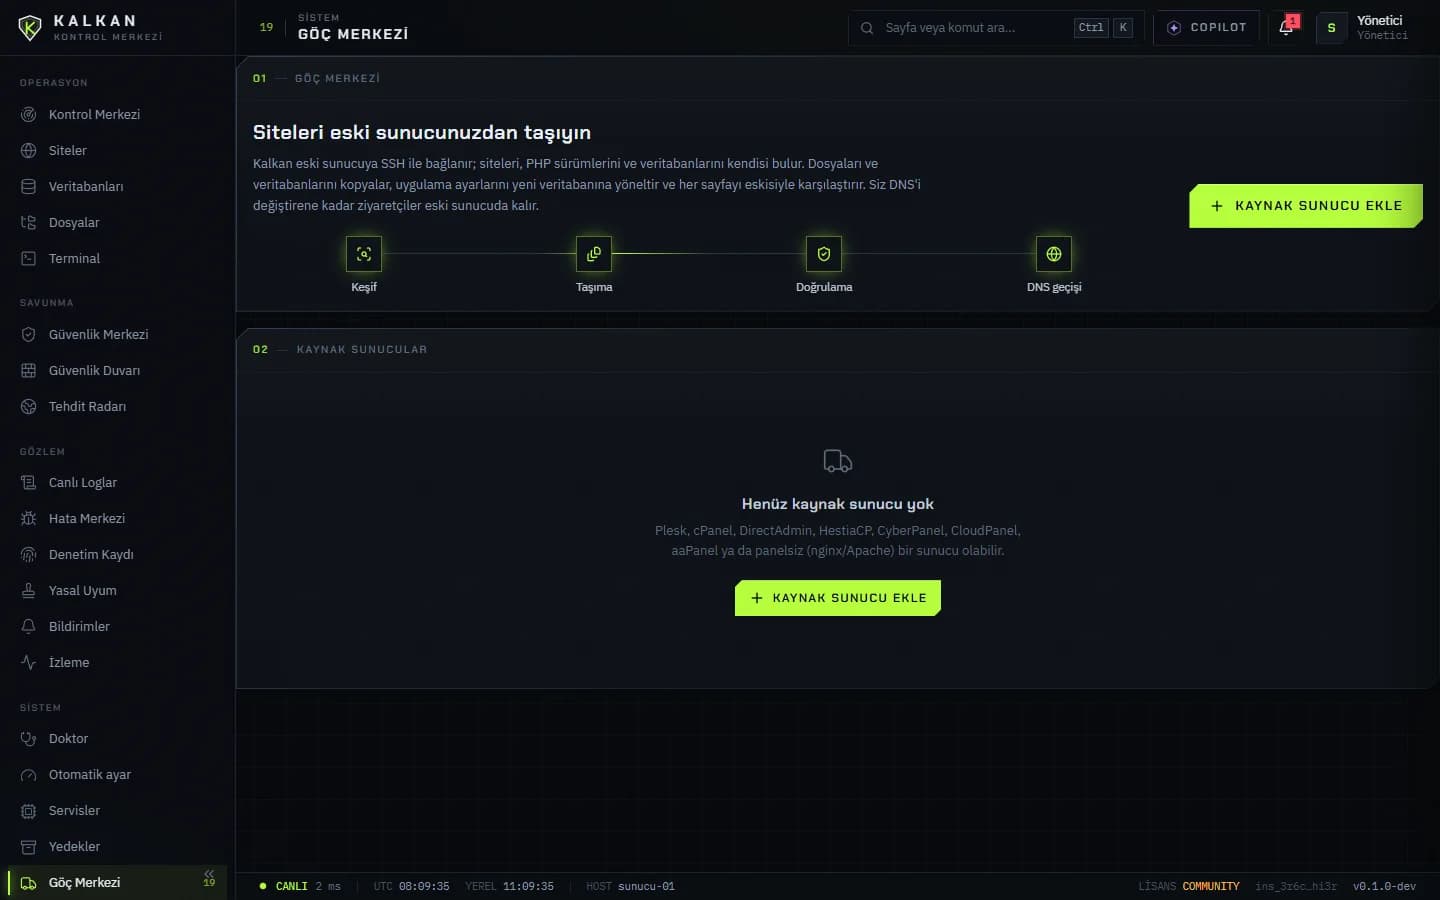1440x900 pixels.
Task: Collapse the sidebar with the chevron icon
Action: (x=209, y=874)
